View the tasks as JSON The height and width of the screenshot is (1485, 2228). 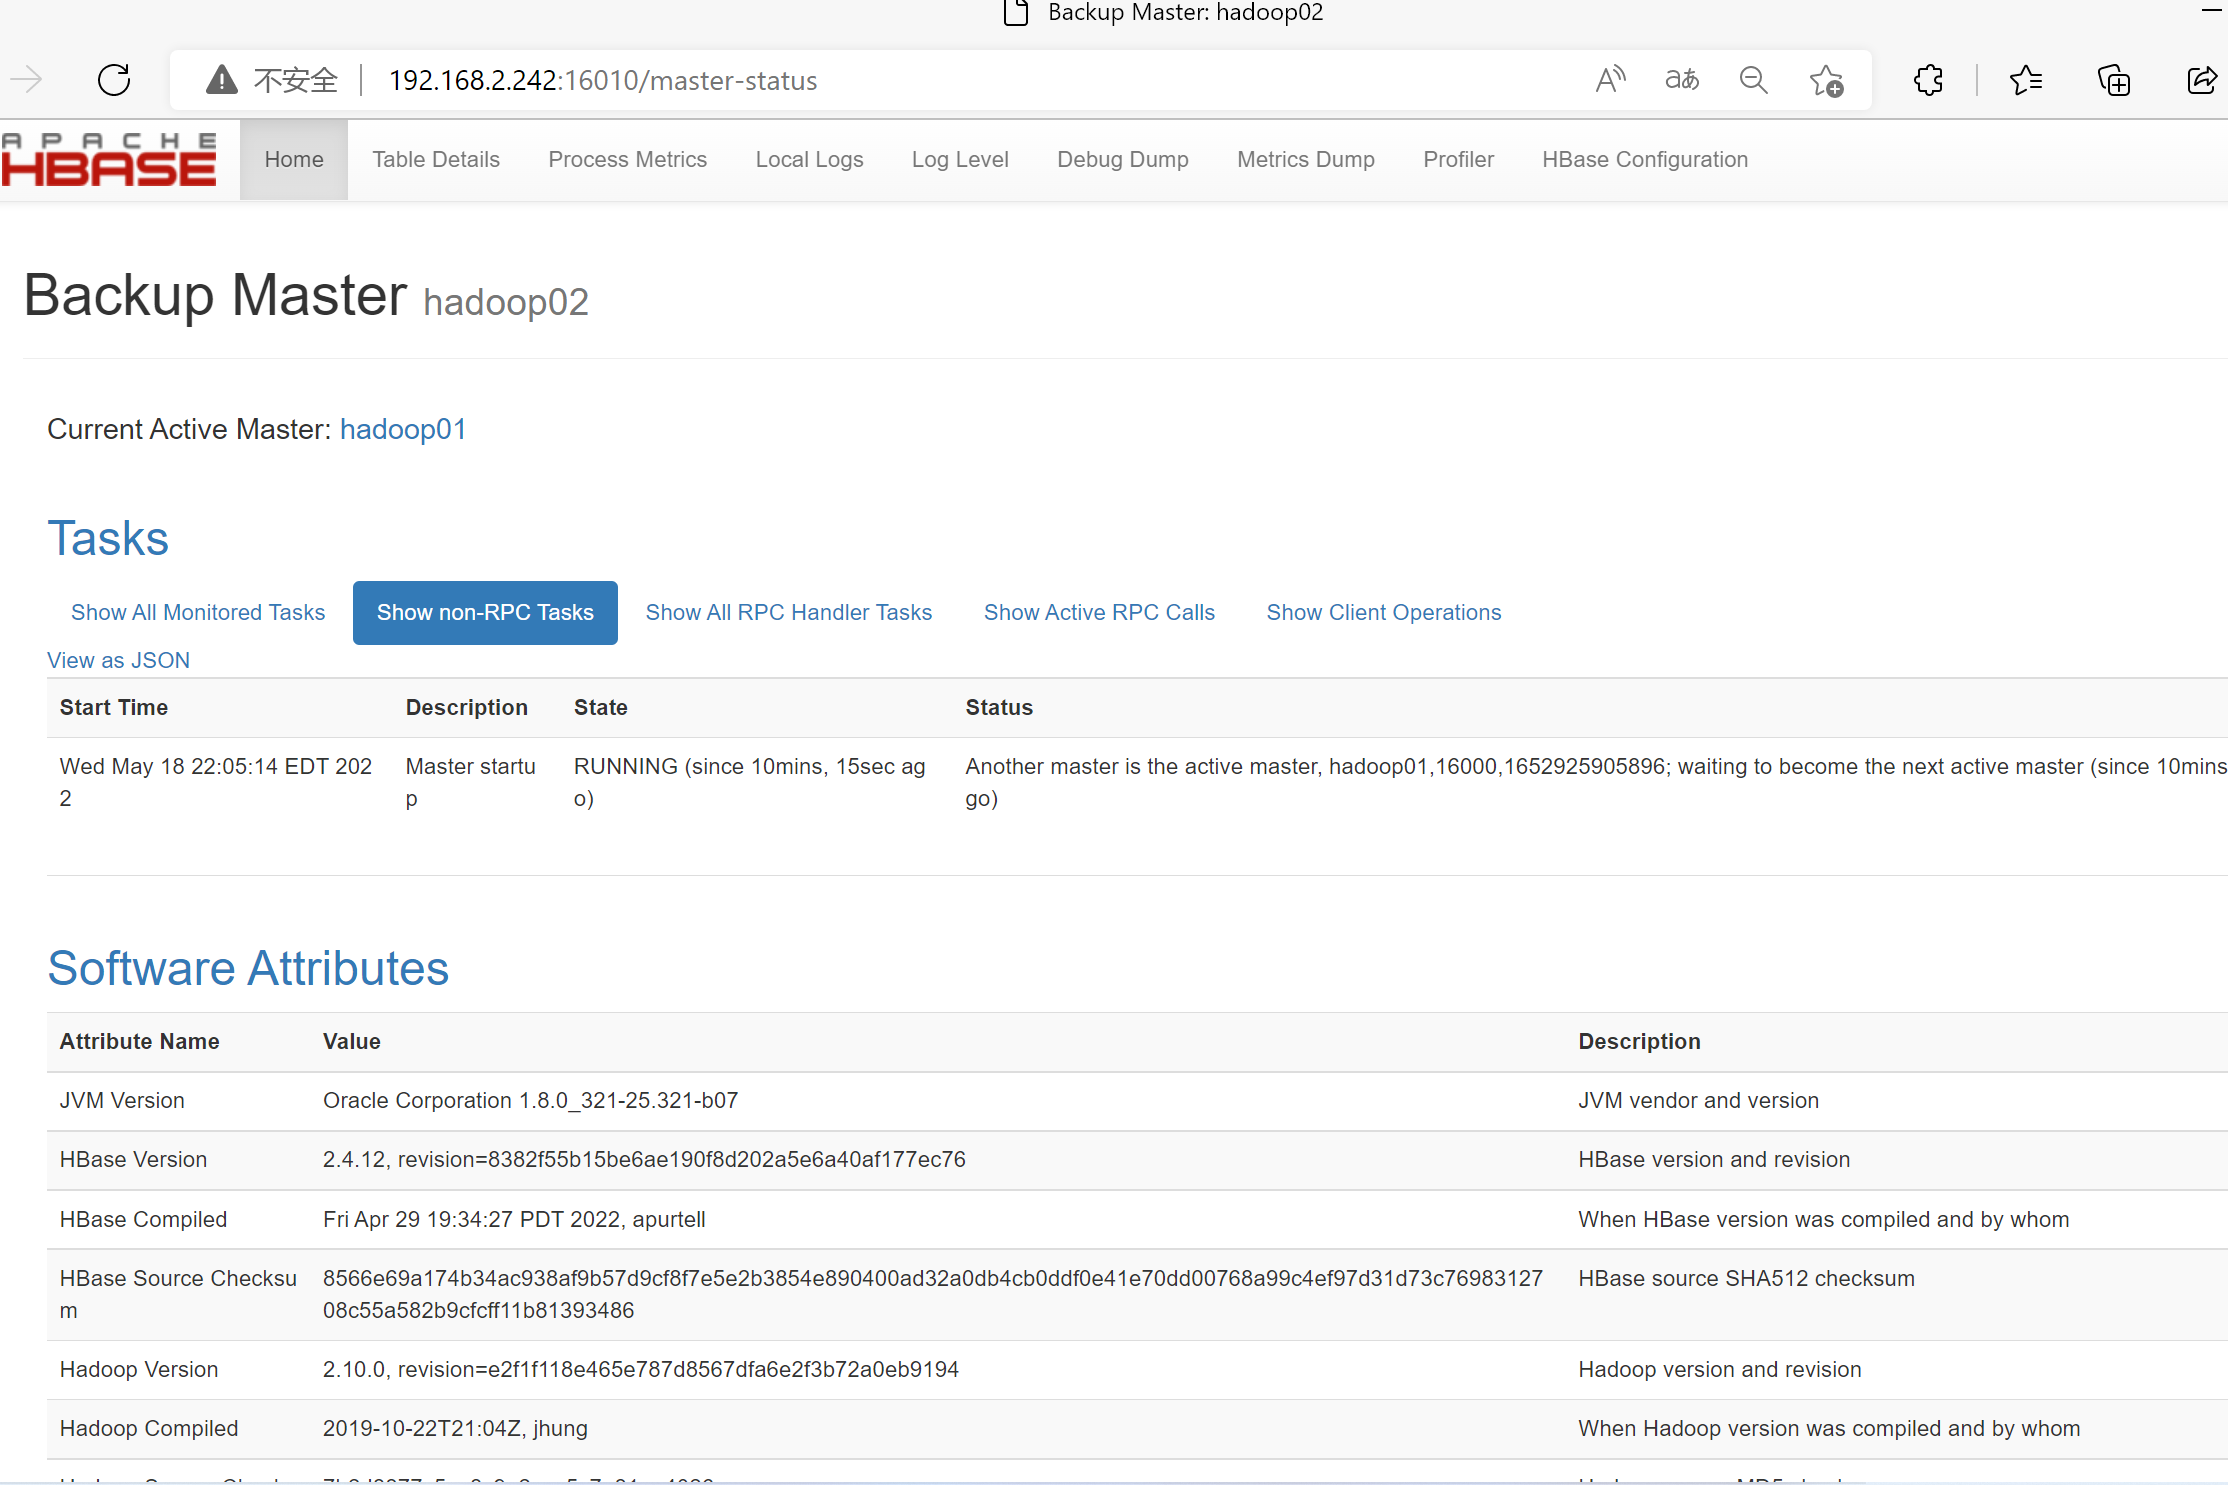coord(118,660)
